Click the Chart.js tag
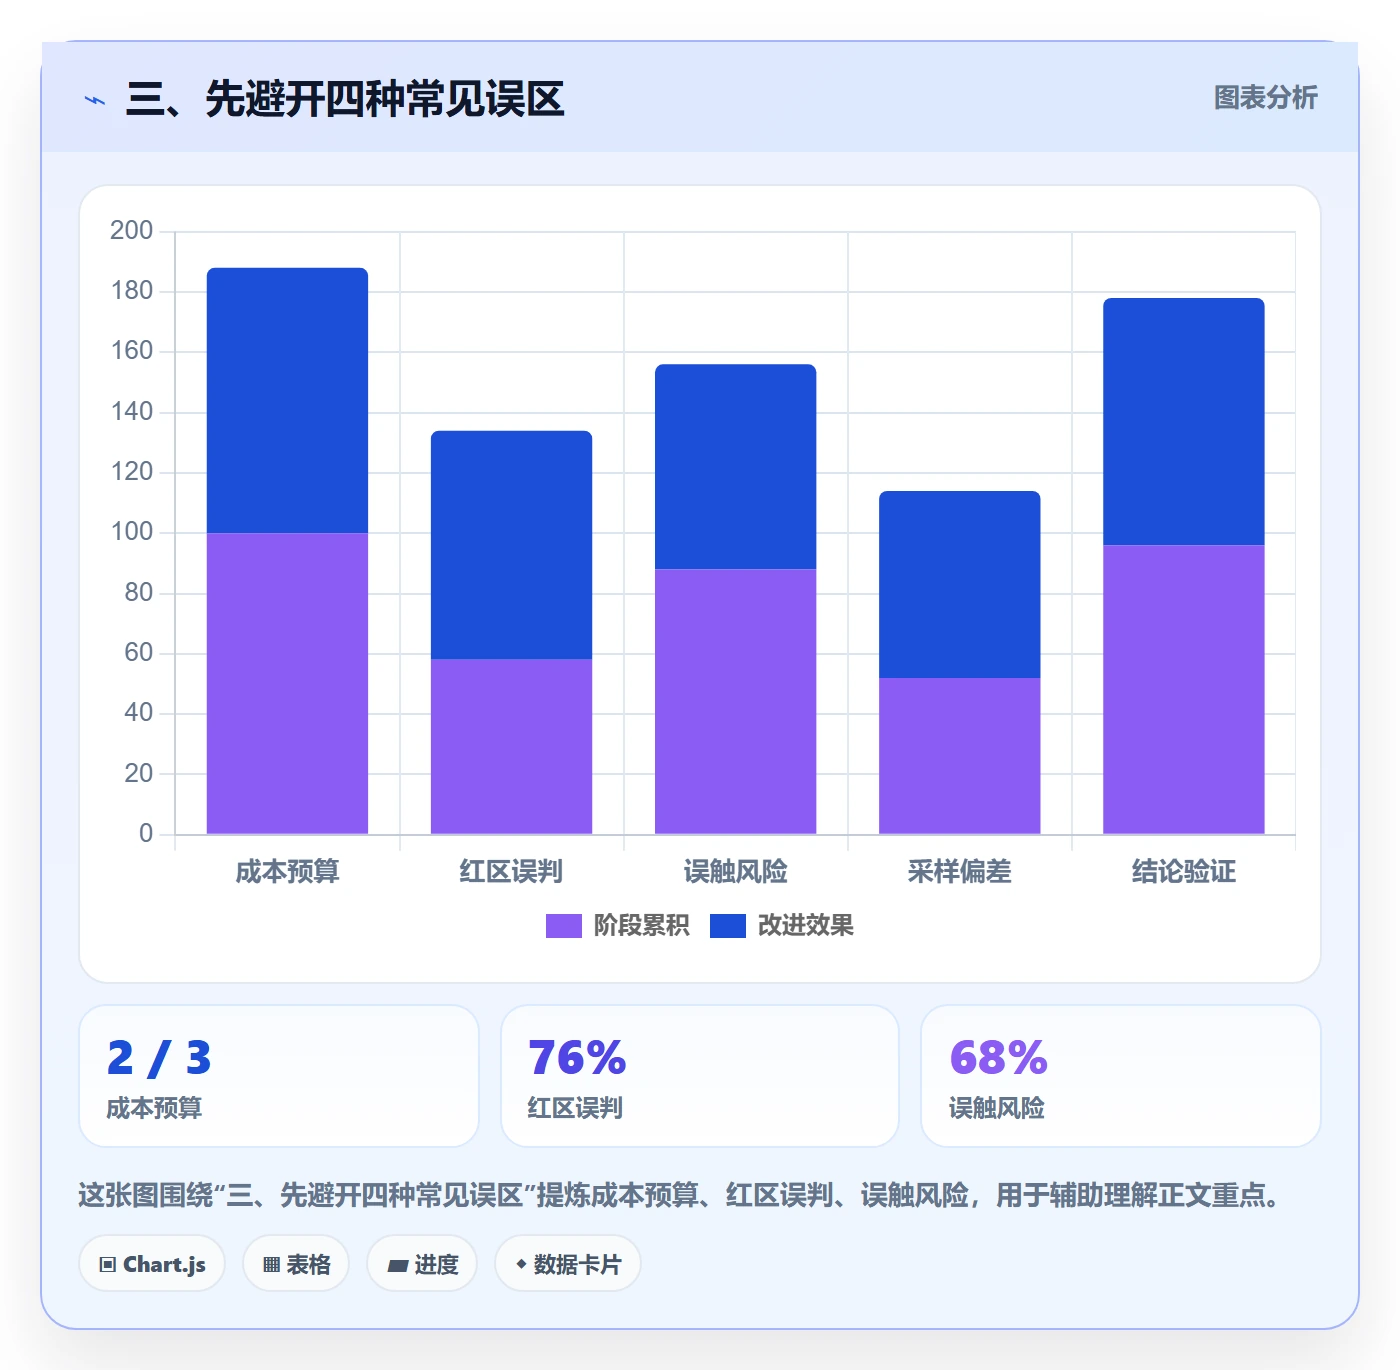1400x1370 pixels. point(152,1264)
